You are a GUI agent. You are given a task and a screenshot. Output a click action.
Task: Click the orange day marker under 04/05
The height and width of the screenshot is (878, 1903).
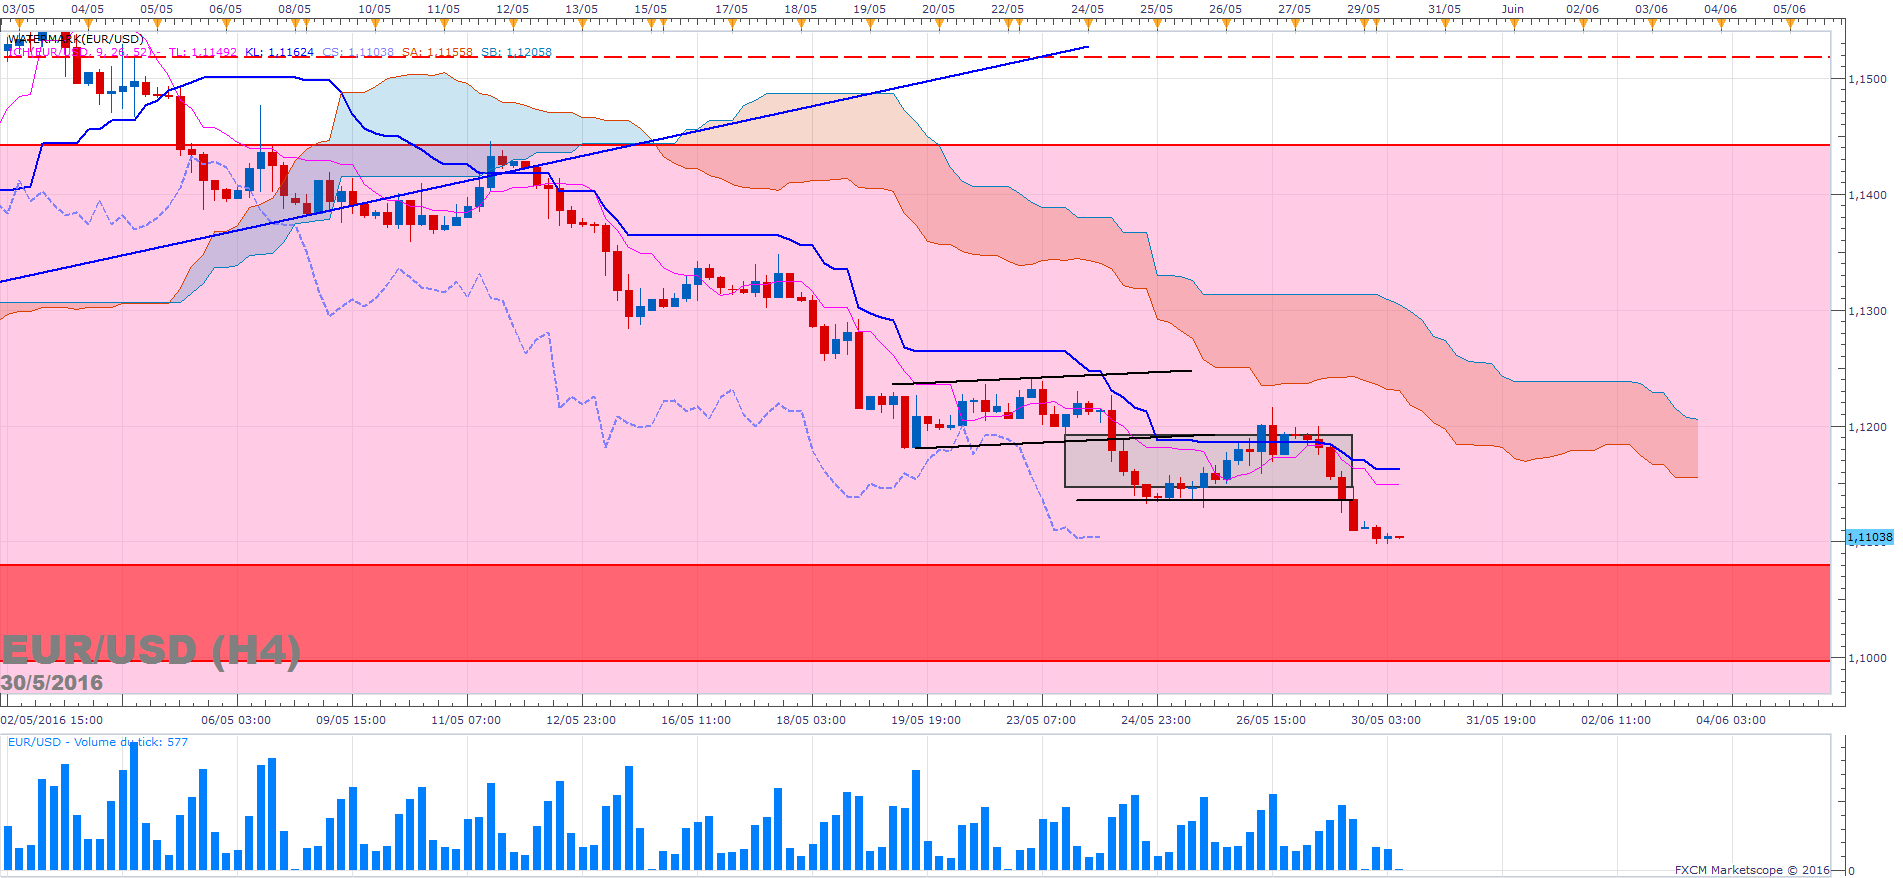(x=88, y=23)
